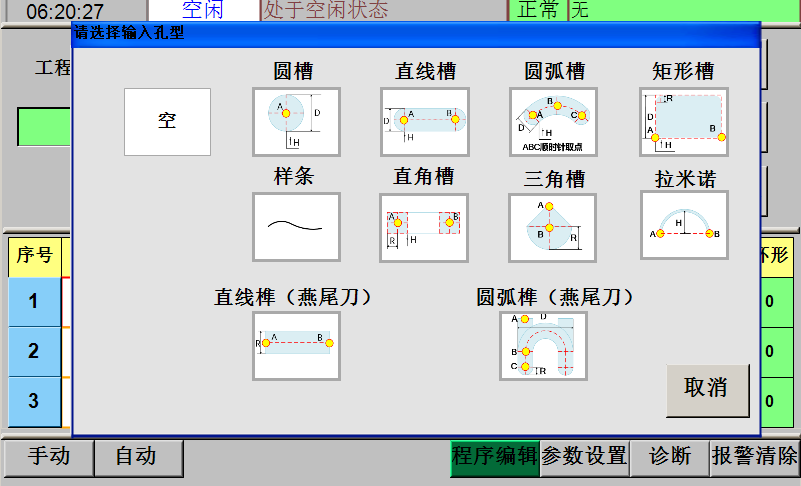
Task: Open the 参数设置 parameter settings tab
Action: coord(584,457)
